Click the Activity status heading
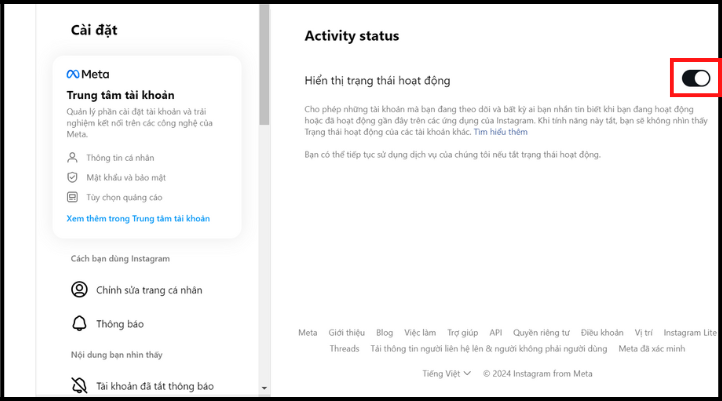722x401 pixels. click(x=352, y=36)
